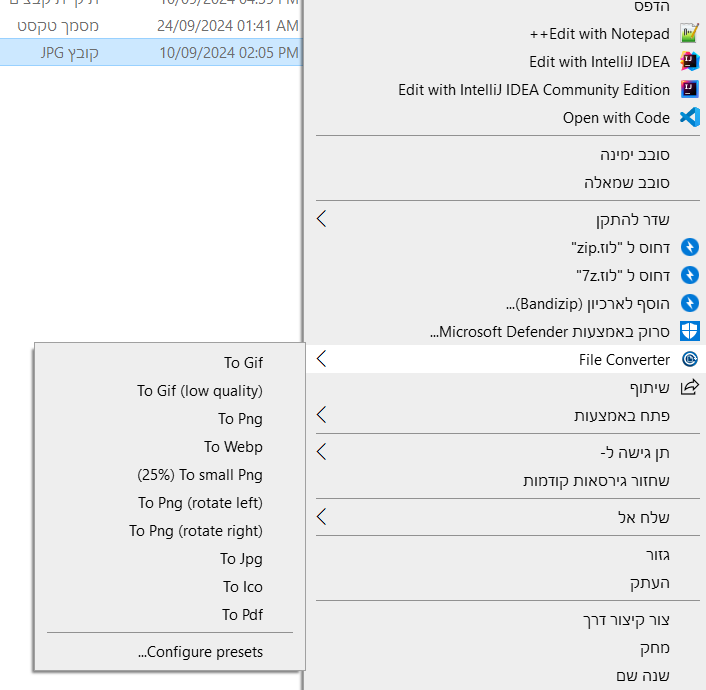Pick To Gif (low quality) preset
This screenshot has width=706, height=690.
point(200,391)
